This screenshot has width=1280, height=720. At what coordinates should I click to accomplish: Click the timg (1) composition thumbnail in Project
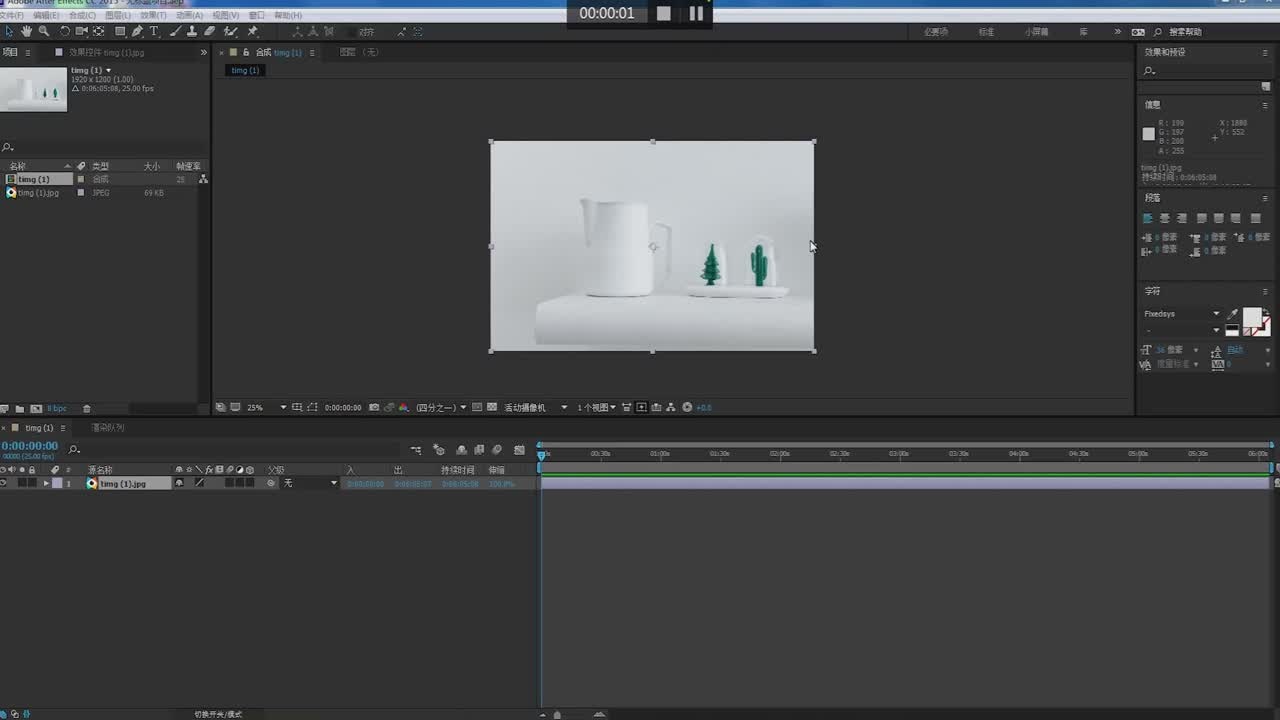34,89
